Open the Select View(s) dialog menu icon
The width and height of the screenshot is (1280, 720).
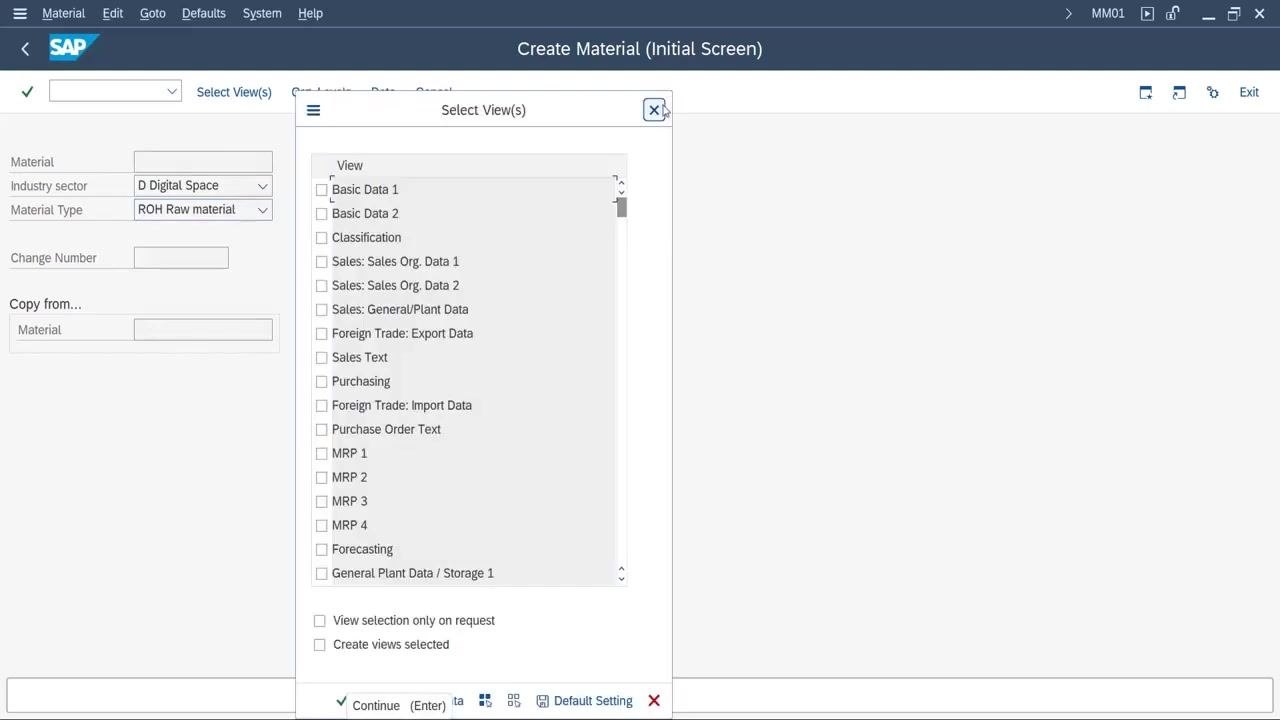point(313,110)
